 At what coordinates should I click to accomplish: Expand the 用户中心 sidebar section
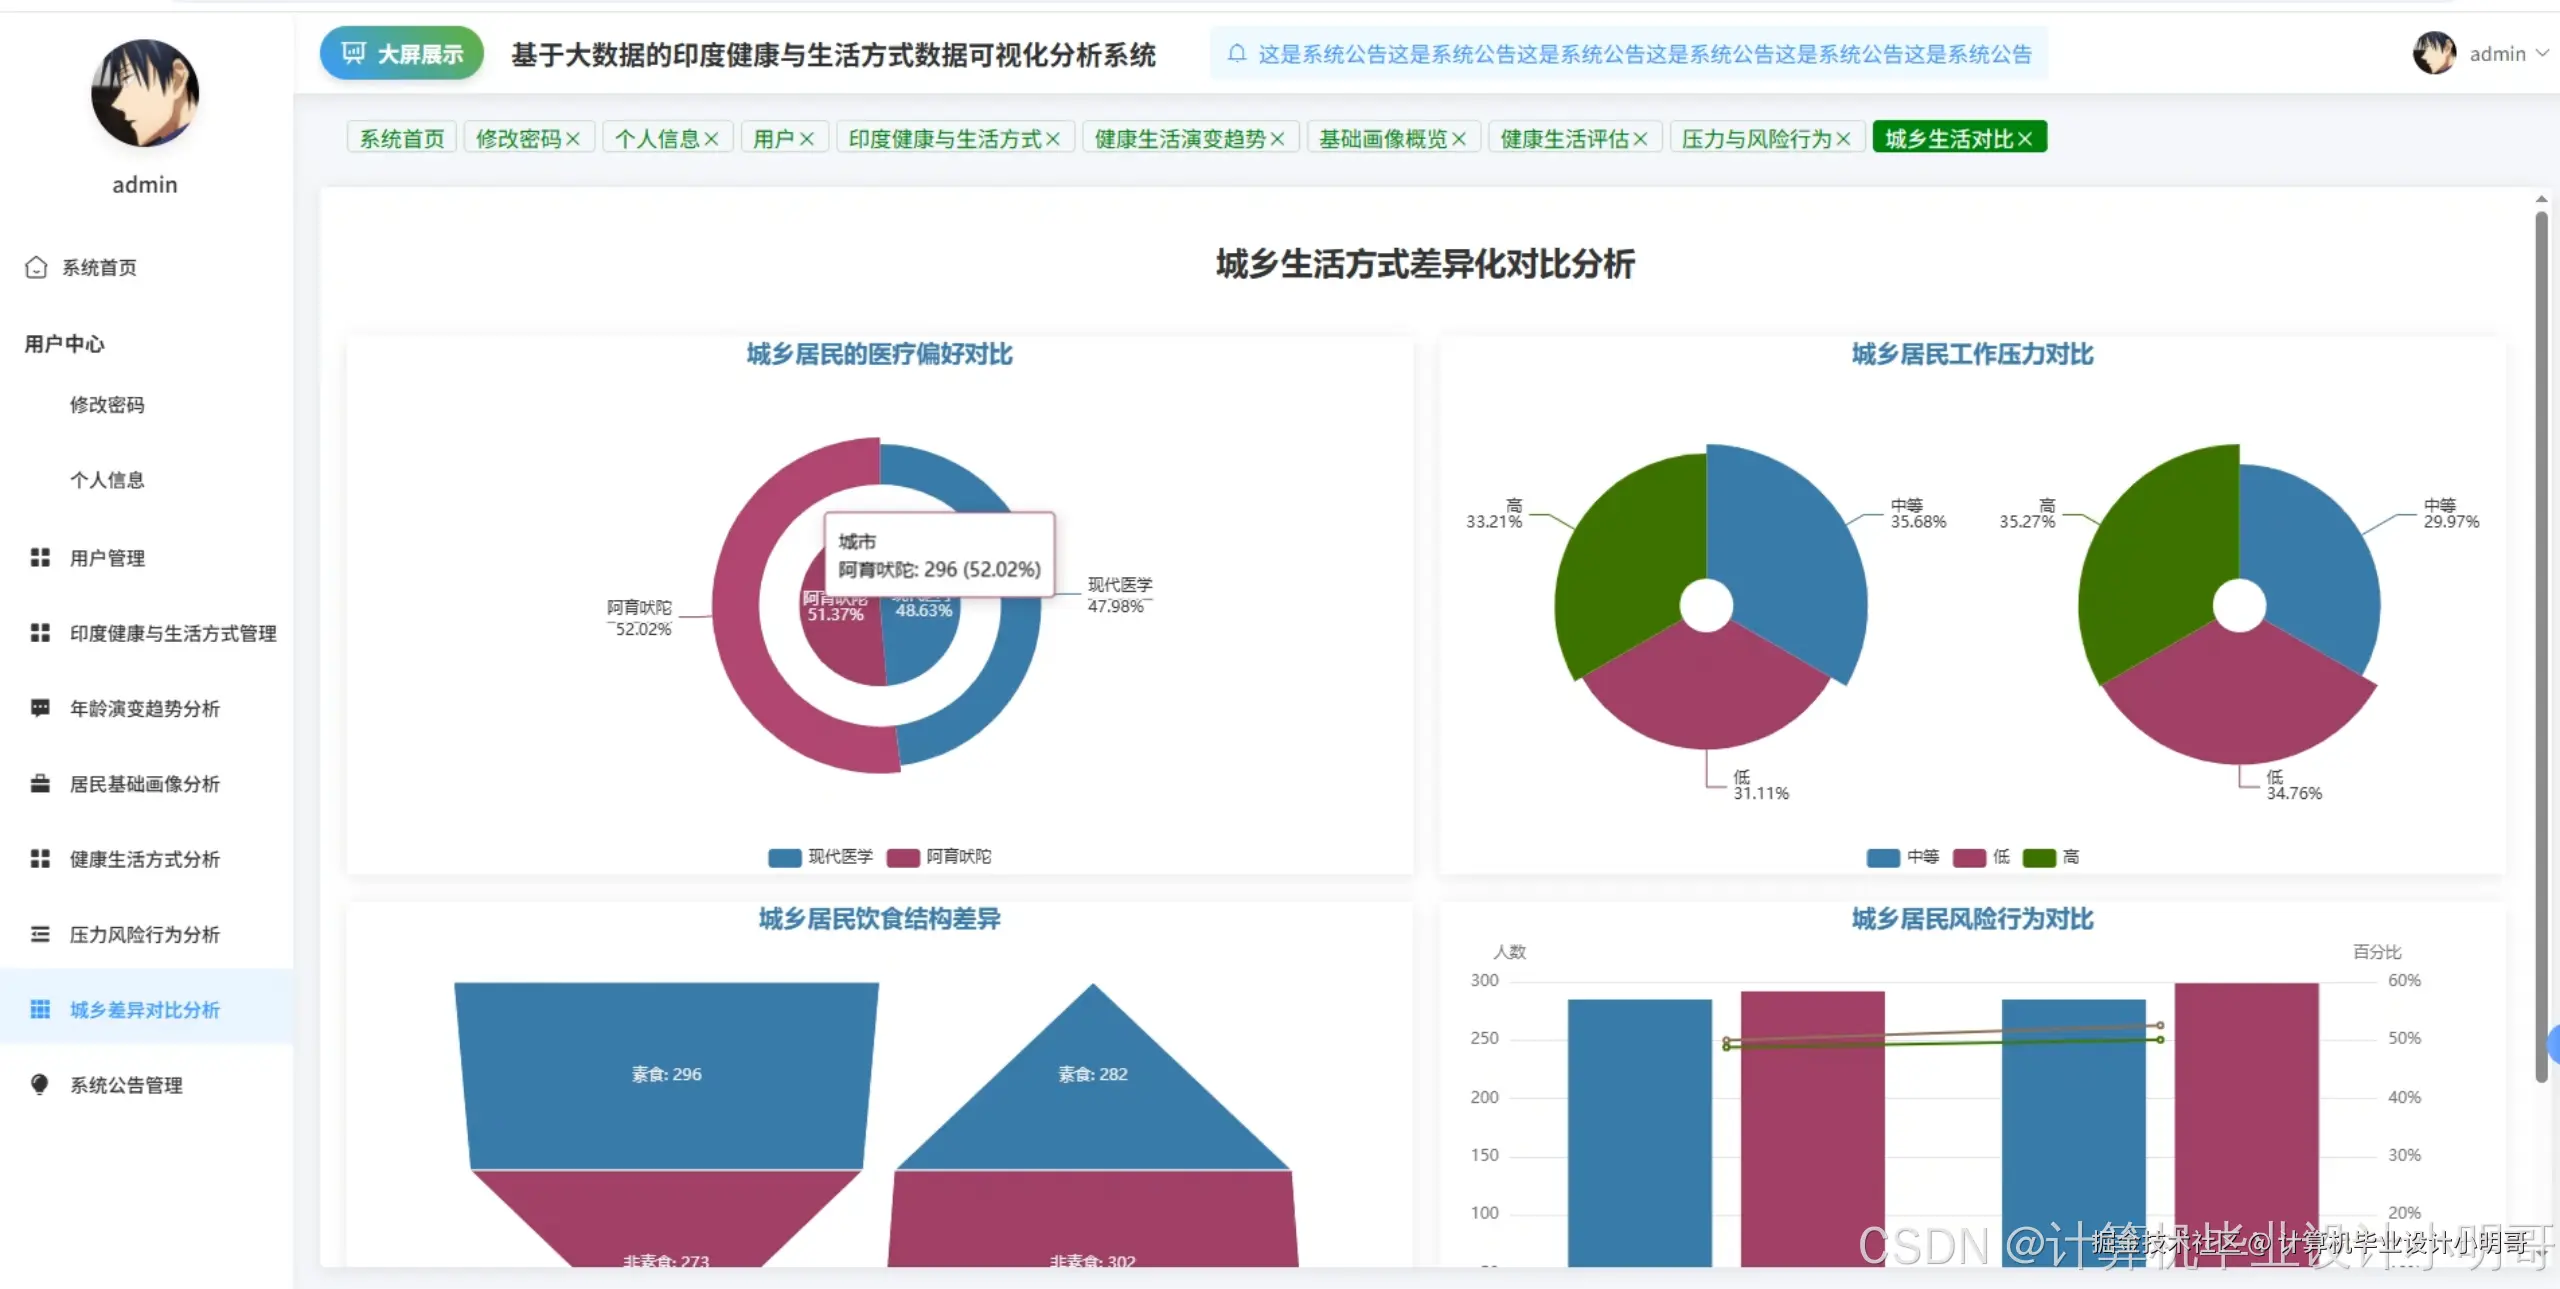coord(65,344)
